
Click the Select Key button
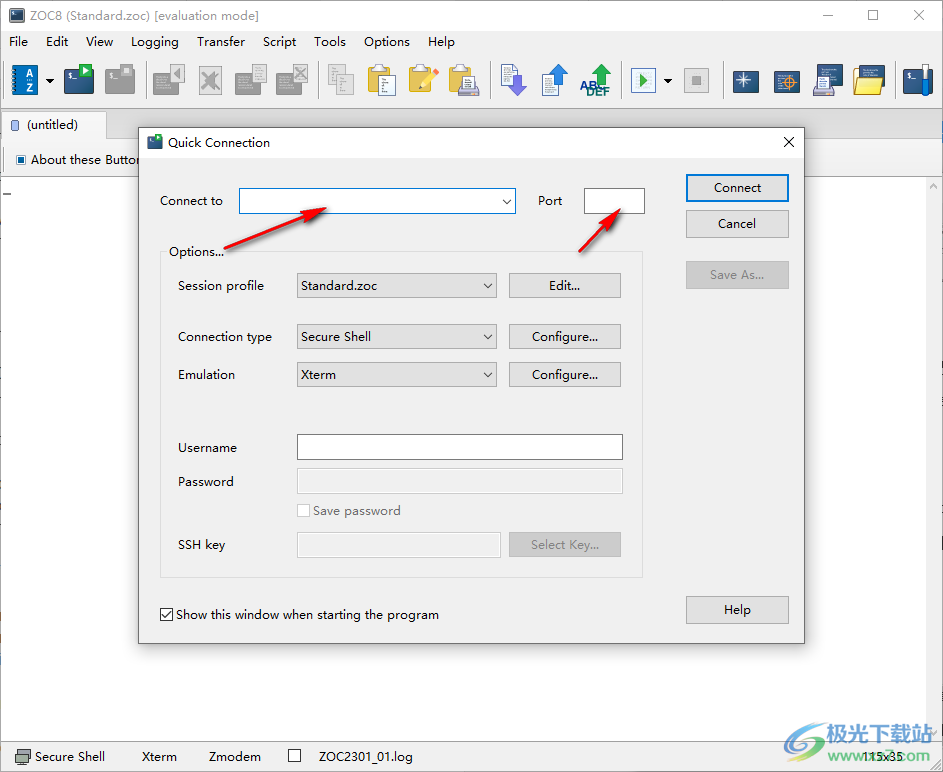[565, 545]
